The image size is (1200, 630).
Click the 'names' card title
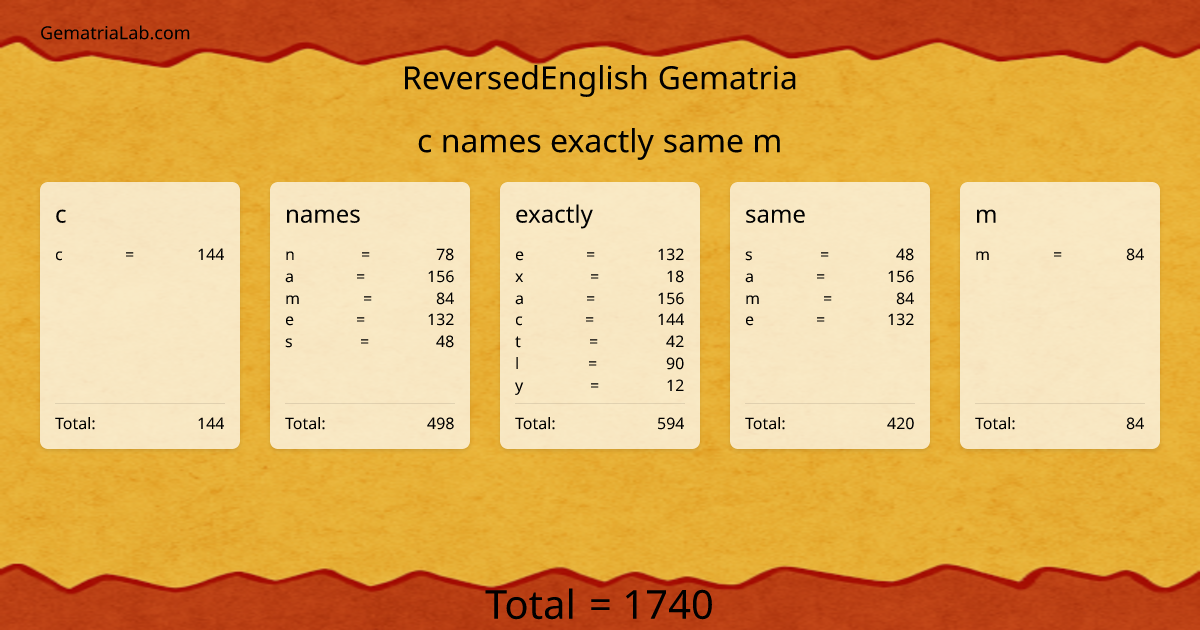click(323, 214)
